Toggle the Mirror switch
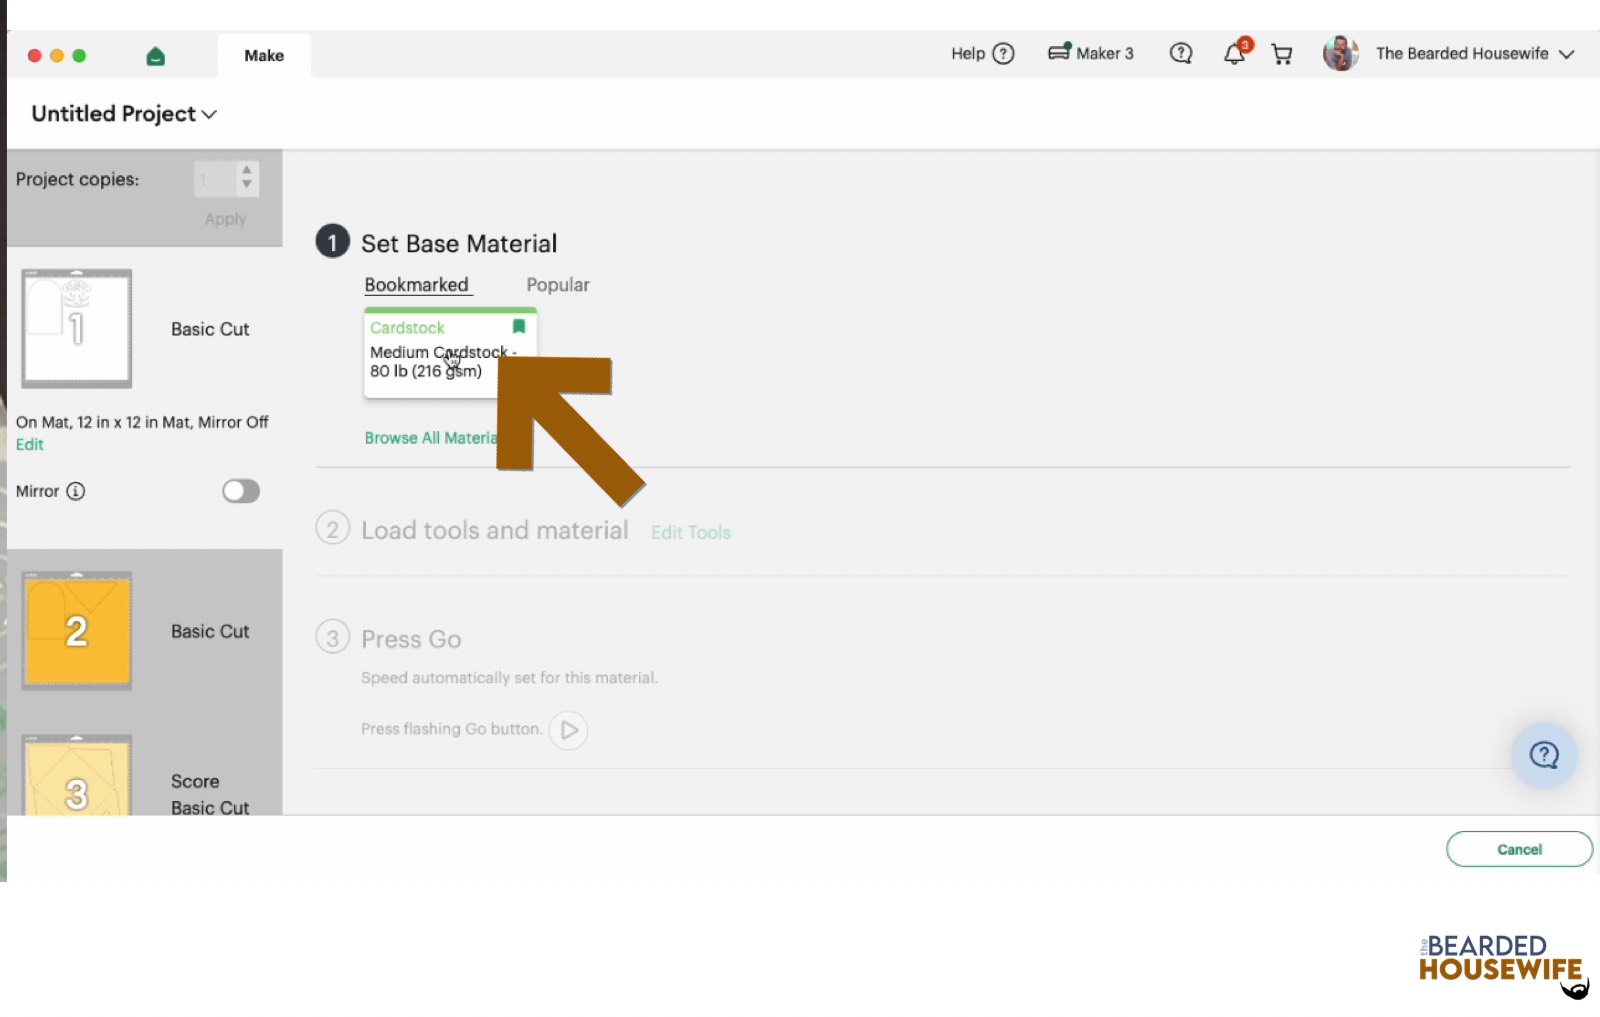Viewport: 1600px width, 1017px height. [x=241, y=491]
